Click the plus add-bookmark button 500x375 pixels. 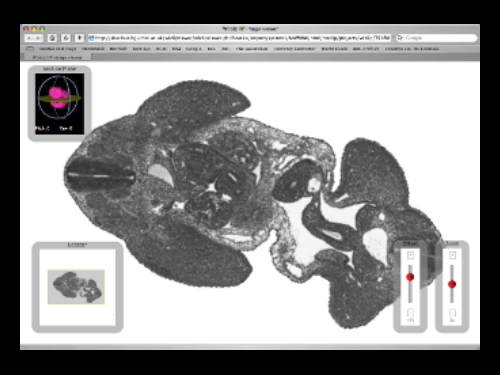pyautogui.click(x=79, y=38)
